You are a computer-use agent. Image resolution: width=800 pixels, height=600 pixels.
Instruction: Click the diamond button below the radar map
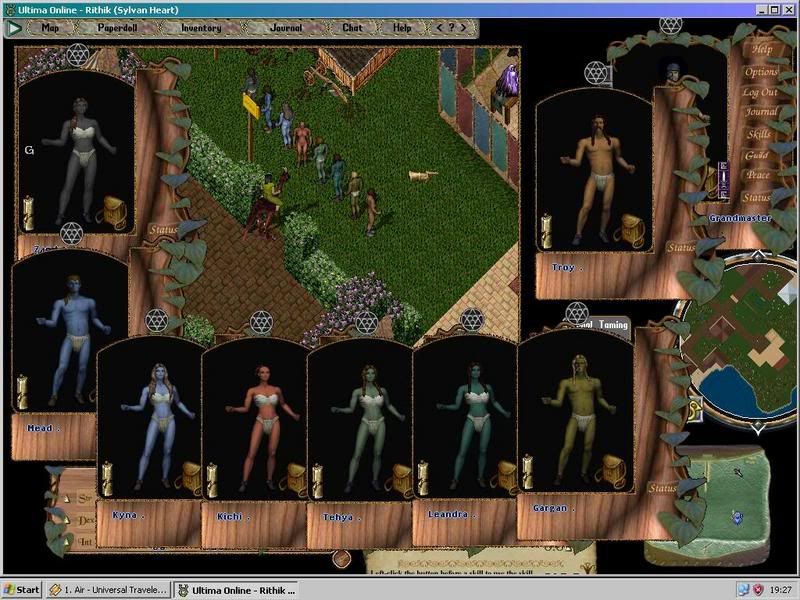click(758, 427)
